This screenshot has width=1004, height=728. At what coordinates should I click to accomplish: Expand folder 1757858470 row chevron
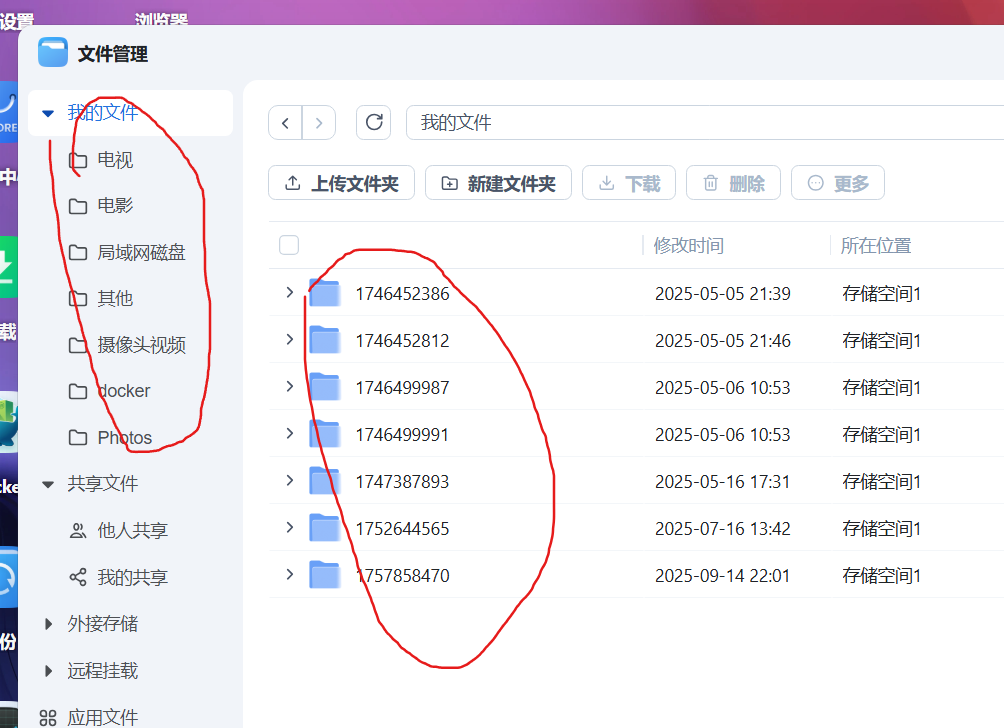(x=289, y=574)
